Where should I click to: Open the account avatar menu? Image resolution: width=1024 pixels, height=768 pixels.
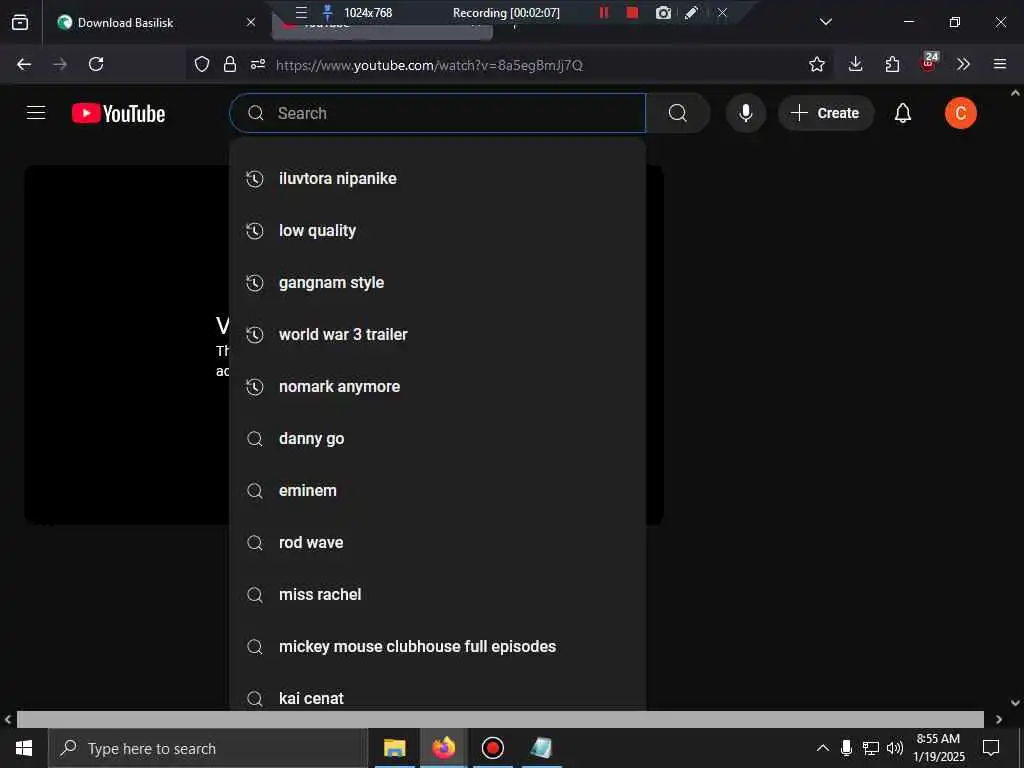[x=960, y=113]
